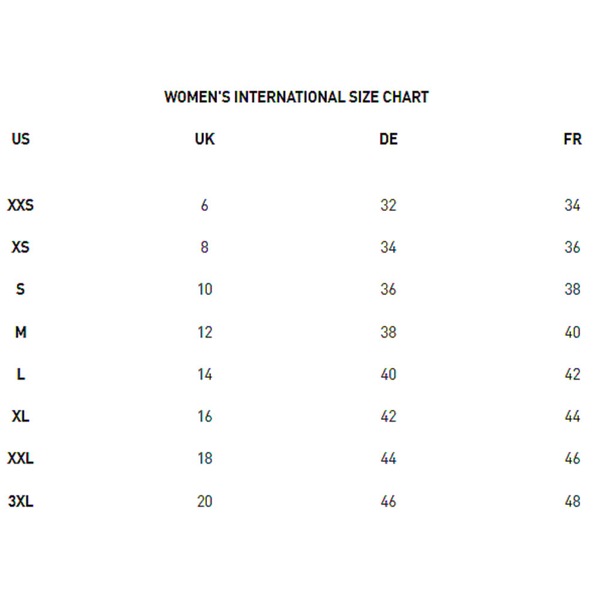Click the L size row label

[21, 374]
